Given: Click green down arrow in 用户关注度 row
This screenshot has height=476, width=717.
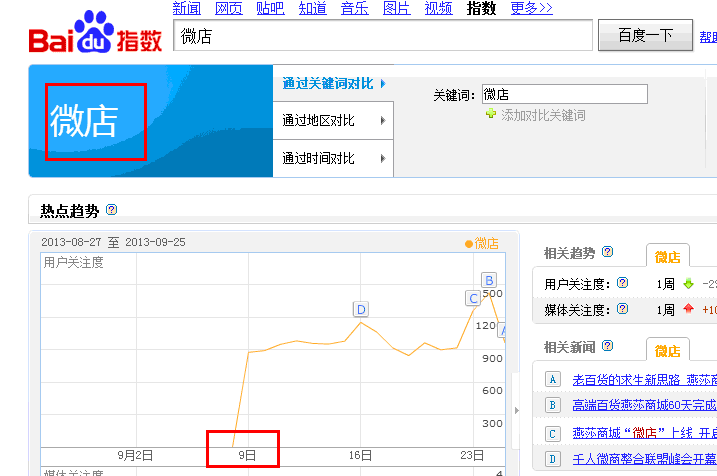Looking at the screenshot, I should point(689,284).
